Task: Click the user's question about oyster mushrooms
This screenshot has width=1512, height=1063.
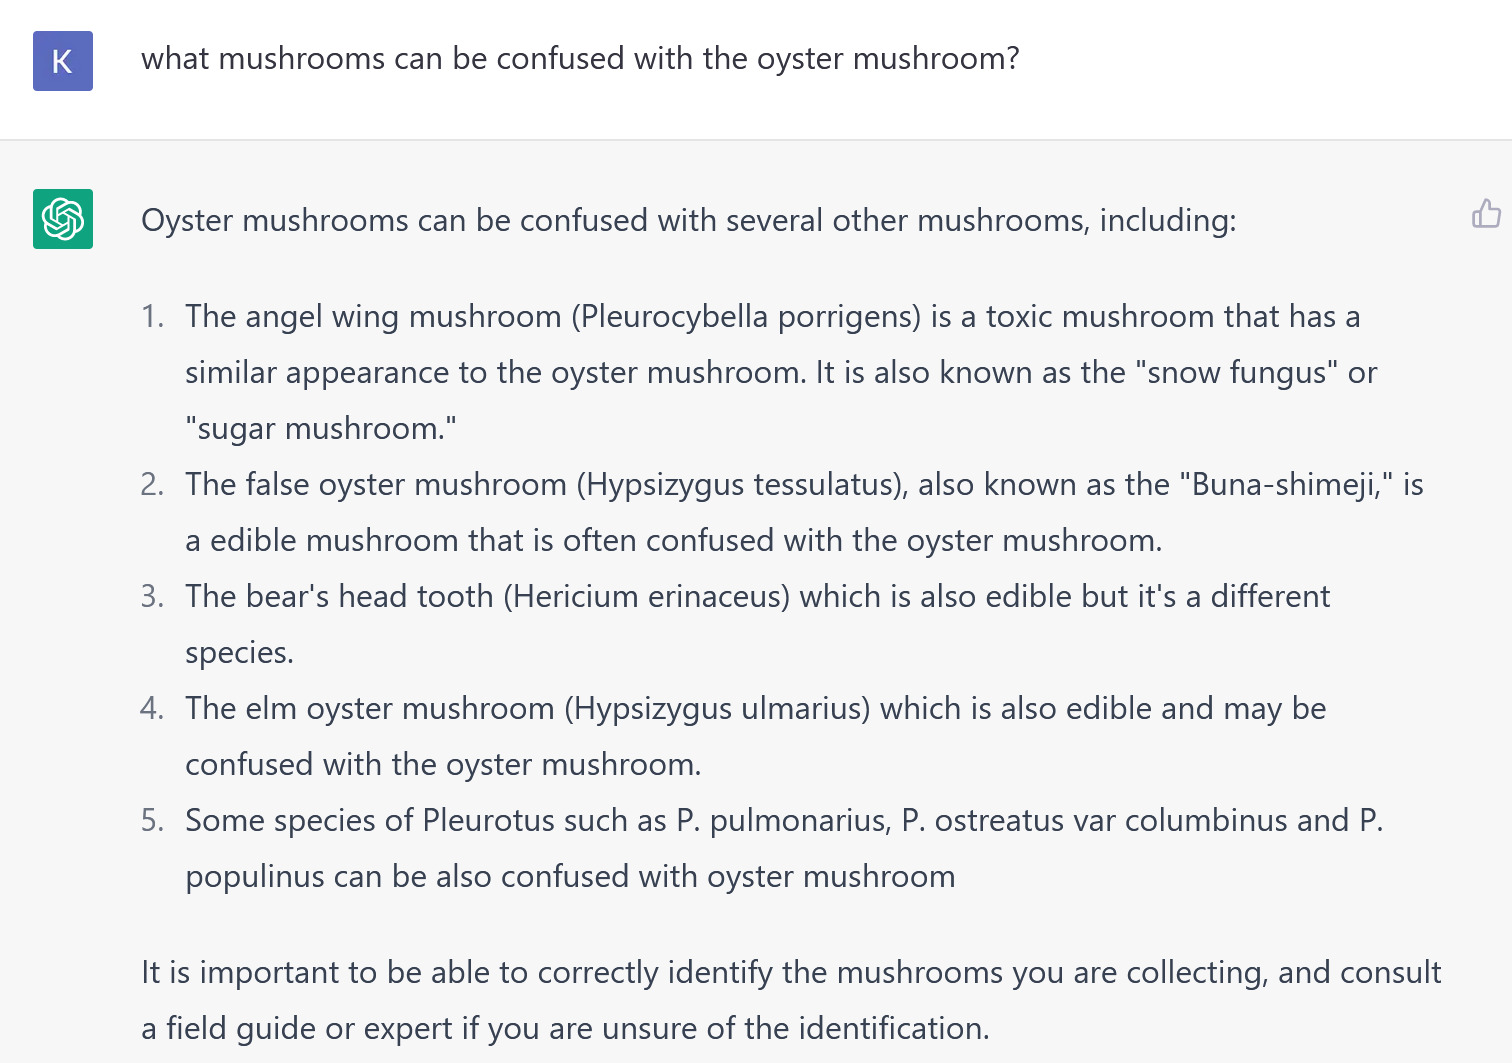Action: pyautogui.click(x=580, y=59)
